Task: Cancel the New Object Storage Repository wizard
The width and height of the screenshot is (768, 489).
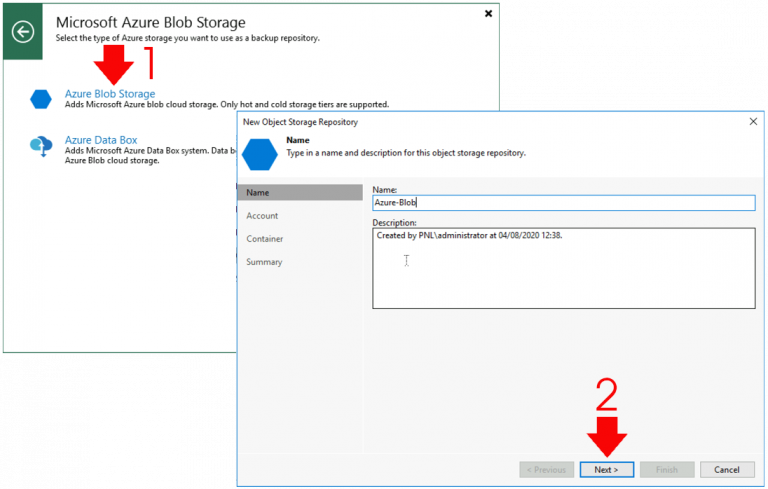Action: (727, 469)
